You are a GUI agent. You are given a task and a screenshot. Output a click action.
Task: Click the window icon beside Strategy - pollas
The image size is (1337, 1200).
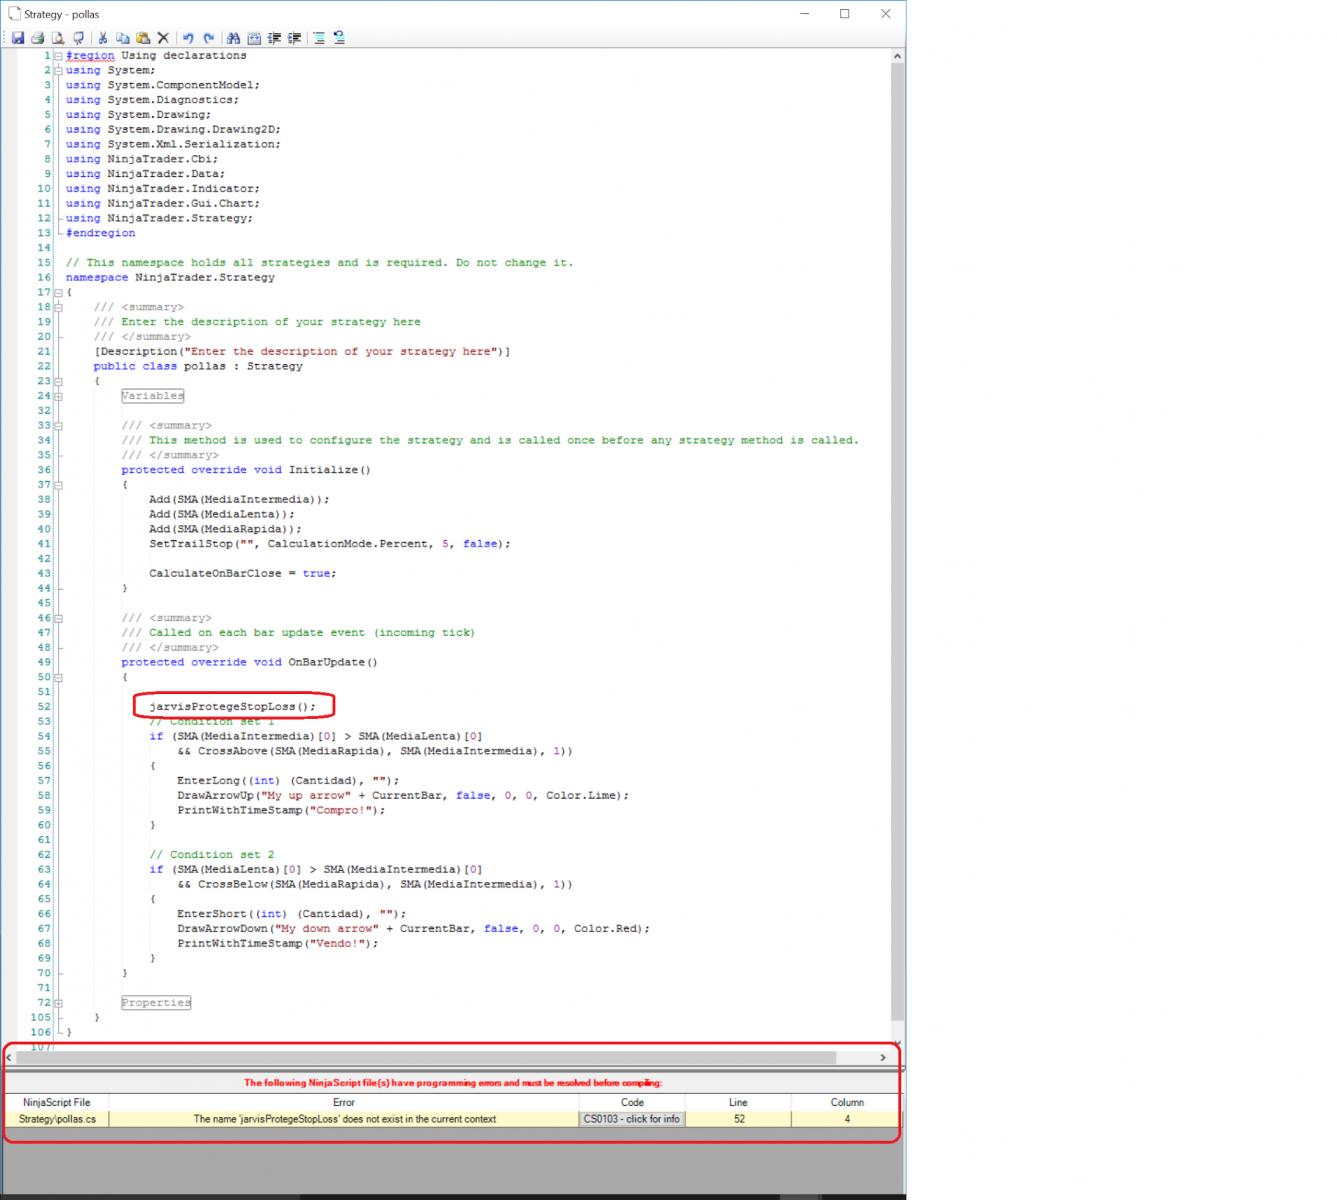14,14
